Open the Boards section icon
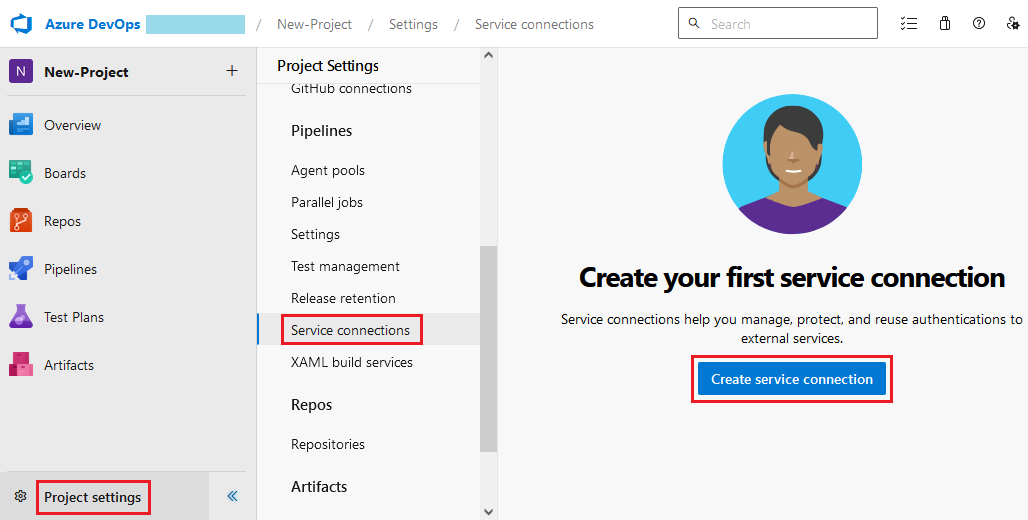1028x520 pixels. point(21,173)
